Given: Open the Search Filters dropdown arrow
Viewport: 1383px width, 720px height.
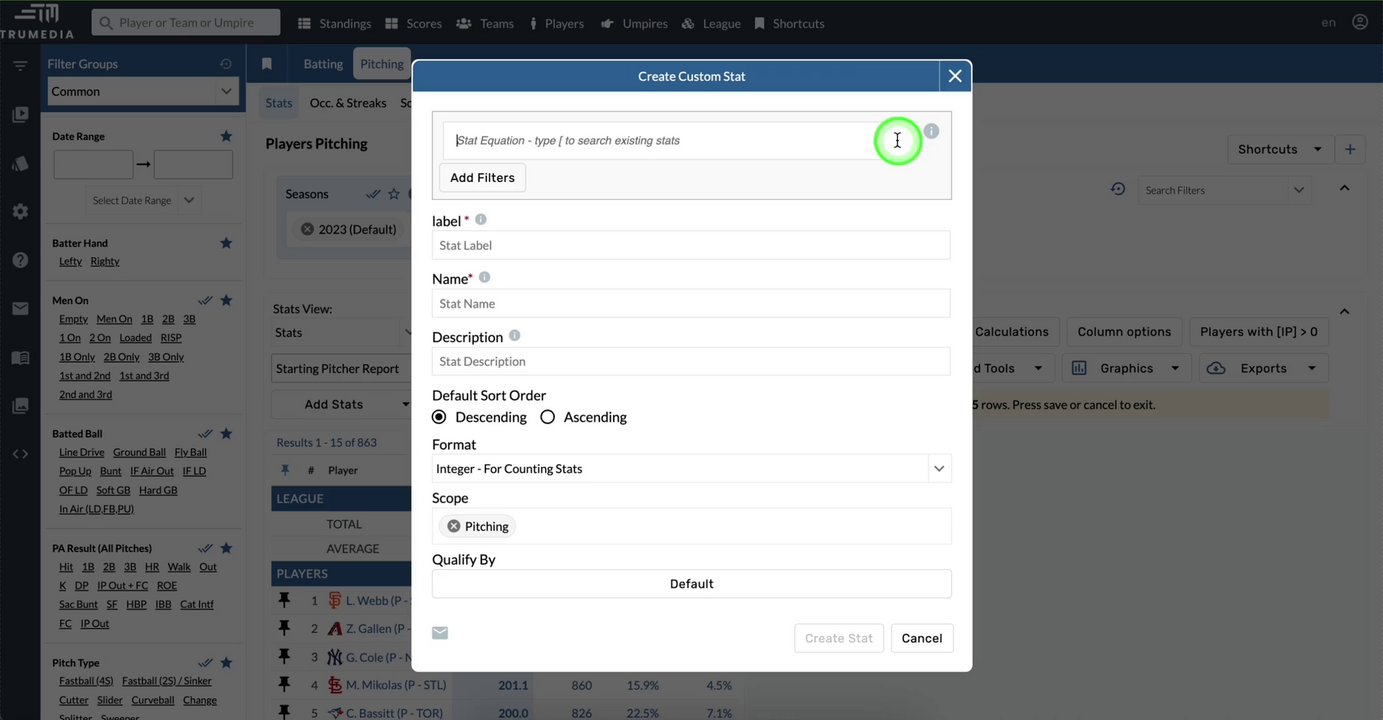Looking at the screenshot, I should [x=1299, y=190].
